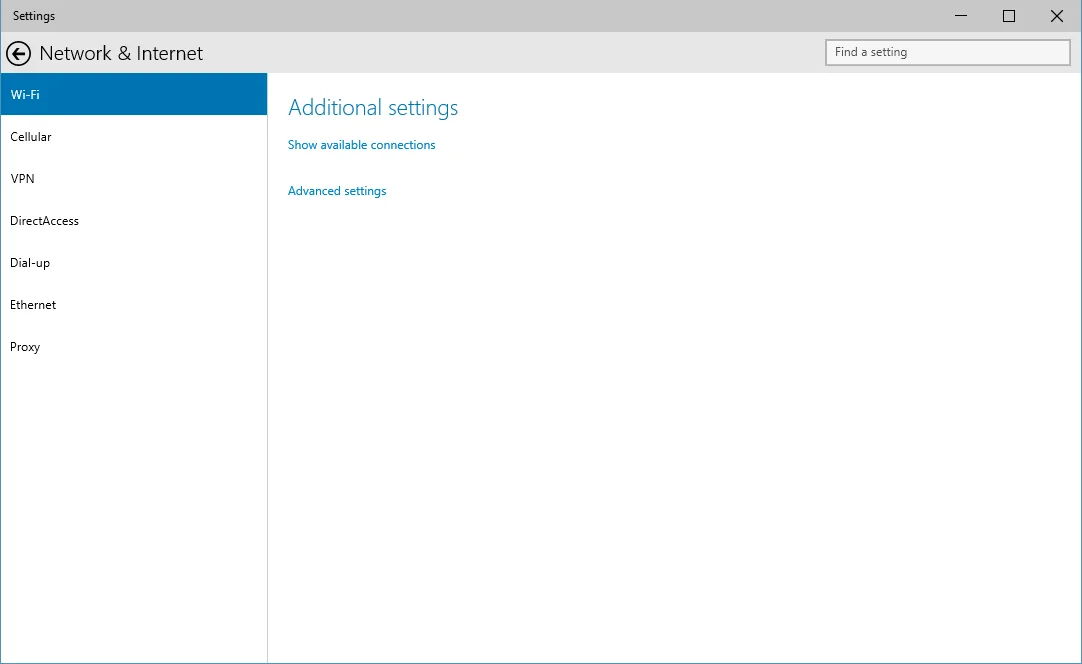
Task: Open the Cellular settings section
Action: pyautogui.click(x=134, y=137)
